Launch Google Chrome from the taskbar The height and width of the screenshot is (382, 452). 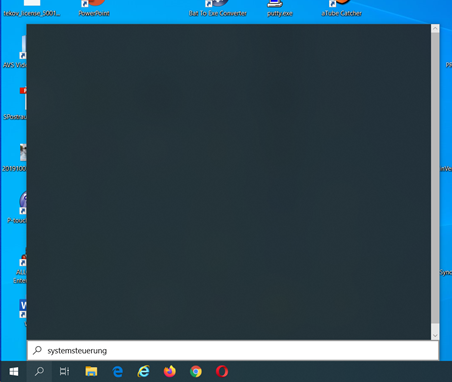pyautogui.click(x=196, y=371)
